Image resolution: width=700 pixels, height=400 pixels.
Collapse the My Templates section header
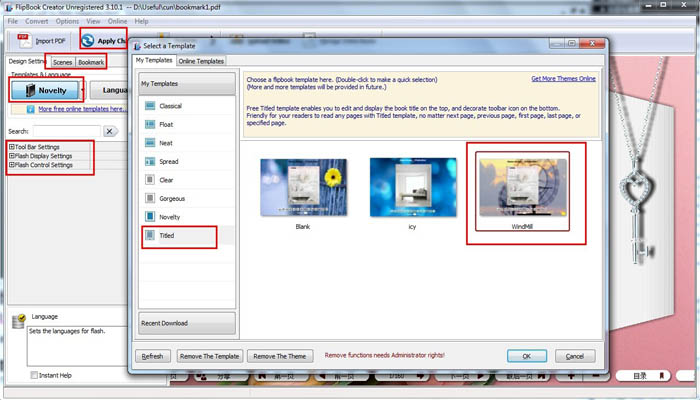[187, 83]
